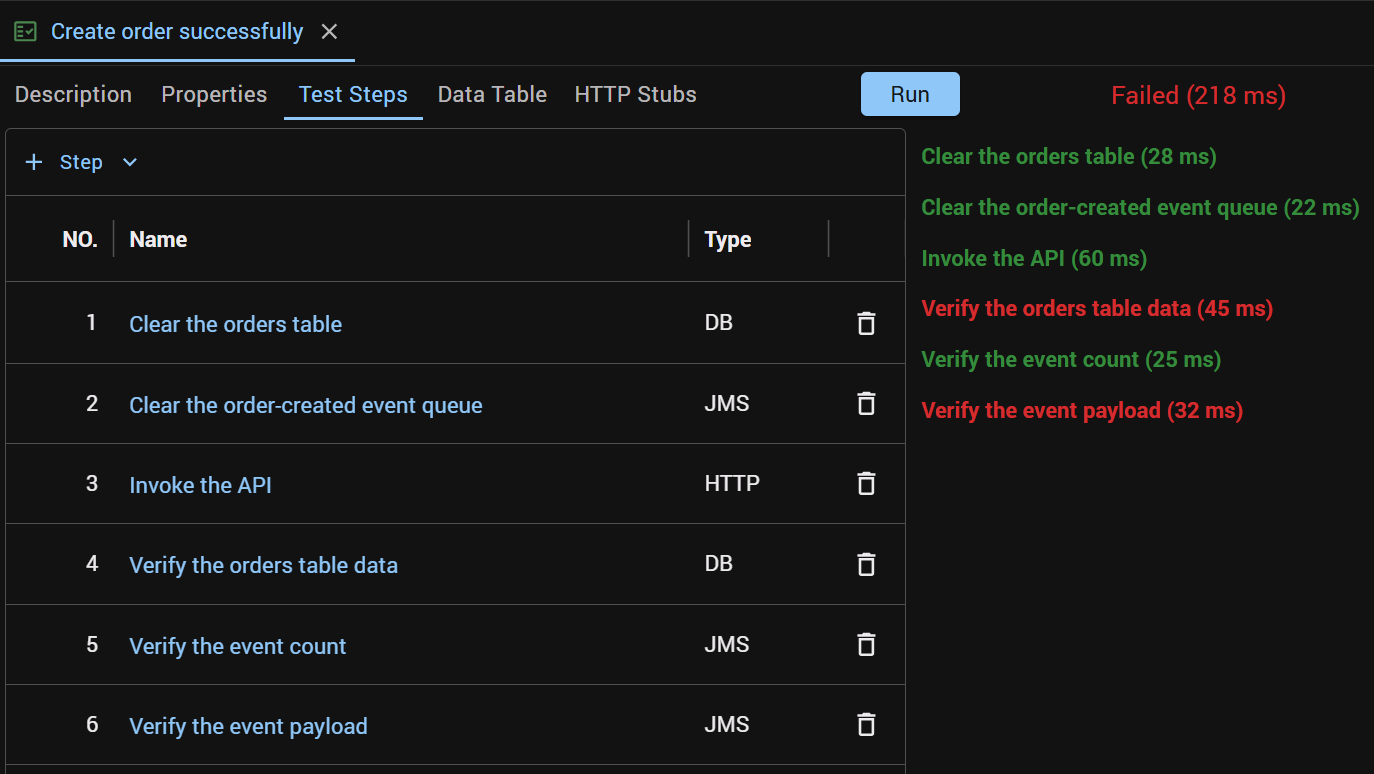Click the Failed (218 ms) status text

[1198, 96]
